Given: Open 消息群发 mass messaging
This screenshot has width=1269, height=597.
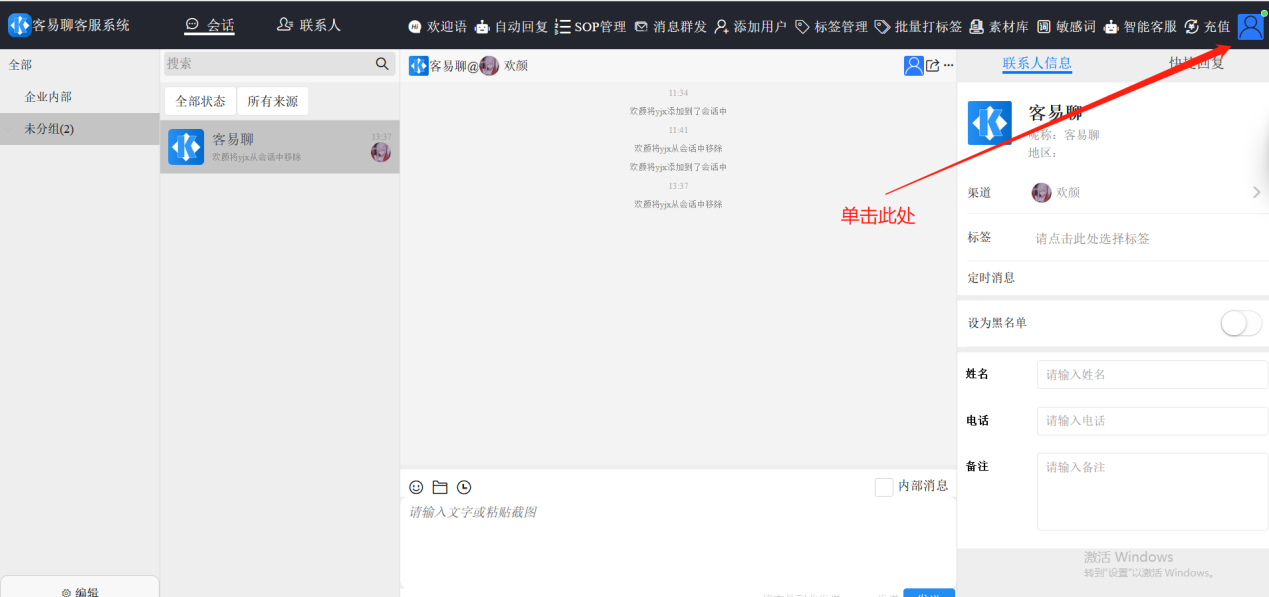Looking at the screenshot, I should tap(670, 27).
